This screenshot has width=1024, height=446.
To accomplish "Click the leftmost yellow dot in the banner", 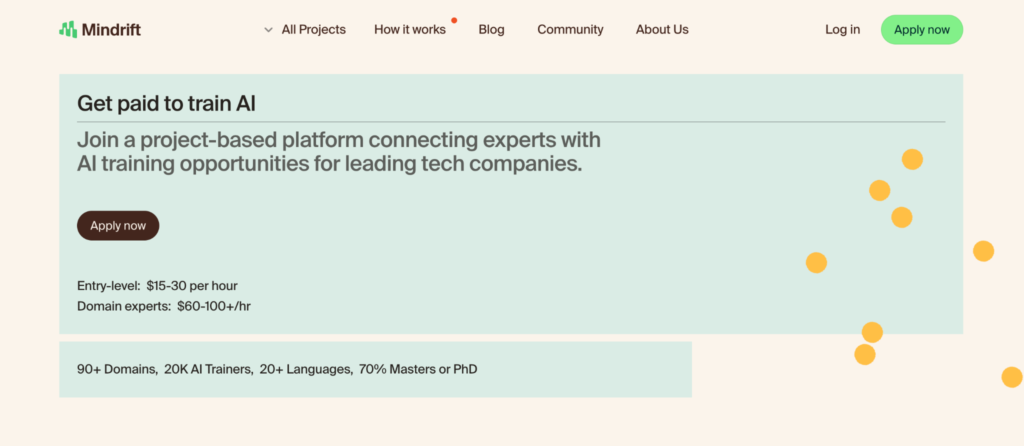I will coord(816,263).
